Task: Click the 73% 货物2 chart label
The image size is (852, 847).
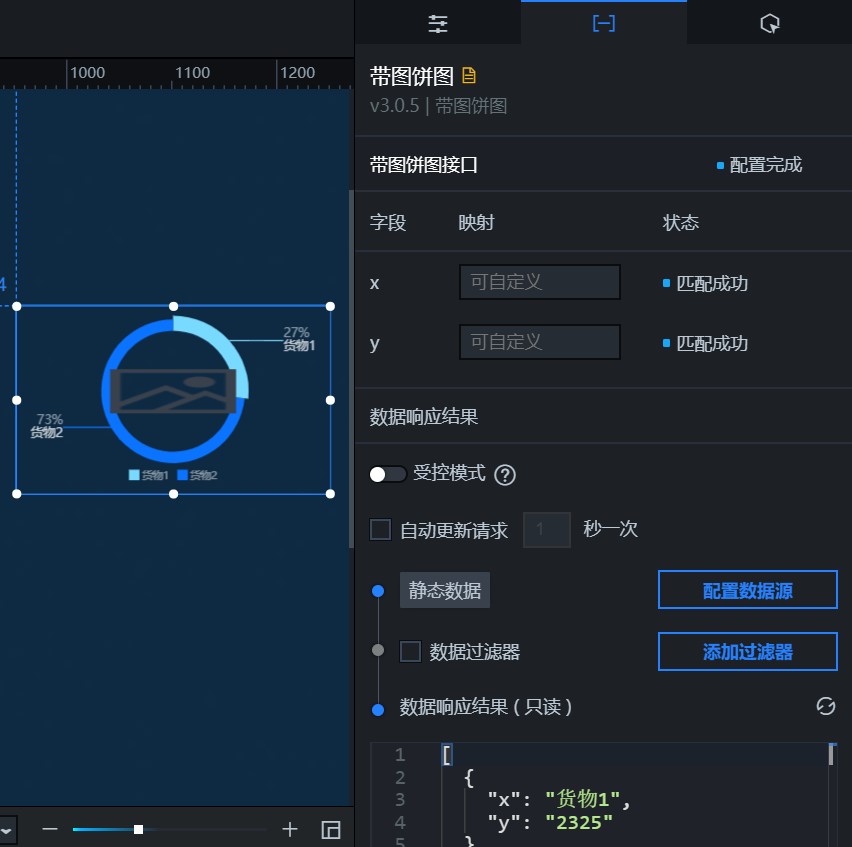Action: [47, 425]
